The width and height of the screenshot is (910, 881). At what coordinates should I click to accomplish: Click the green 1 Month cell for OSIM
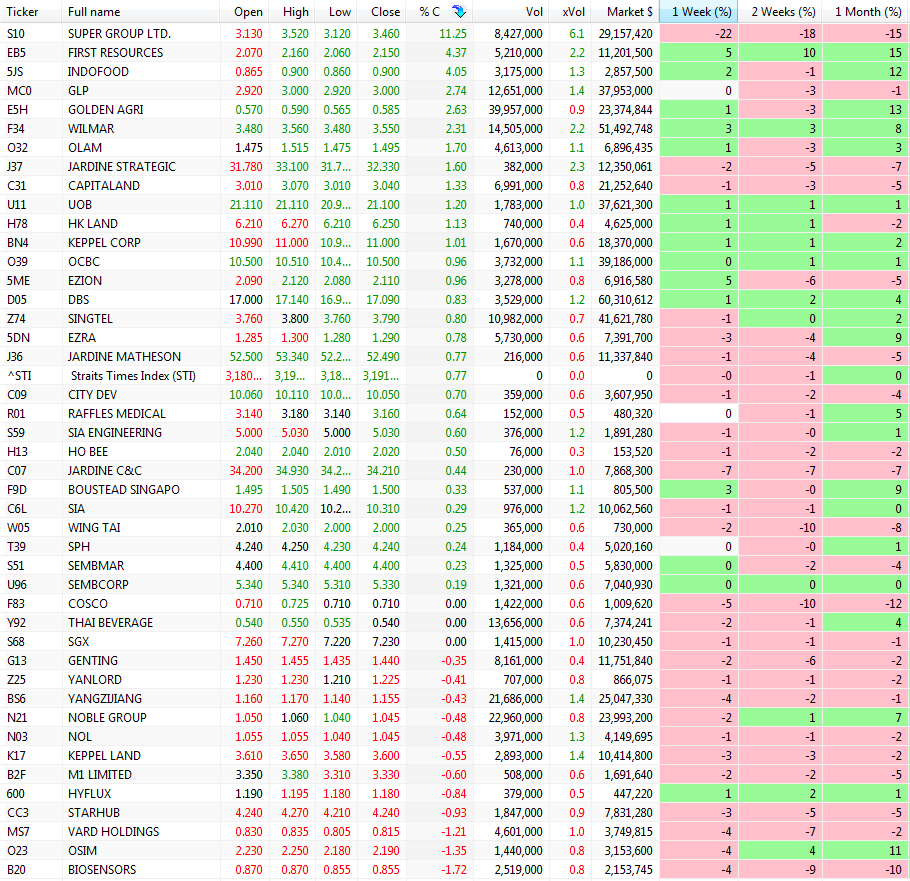(x=867, y=851)
